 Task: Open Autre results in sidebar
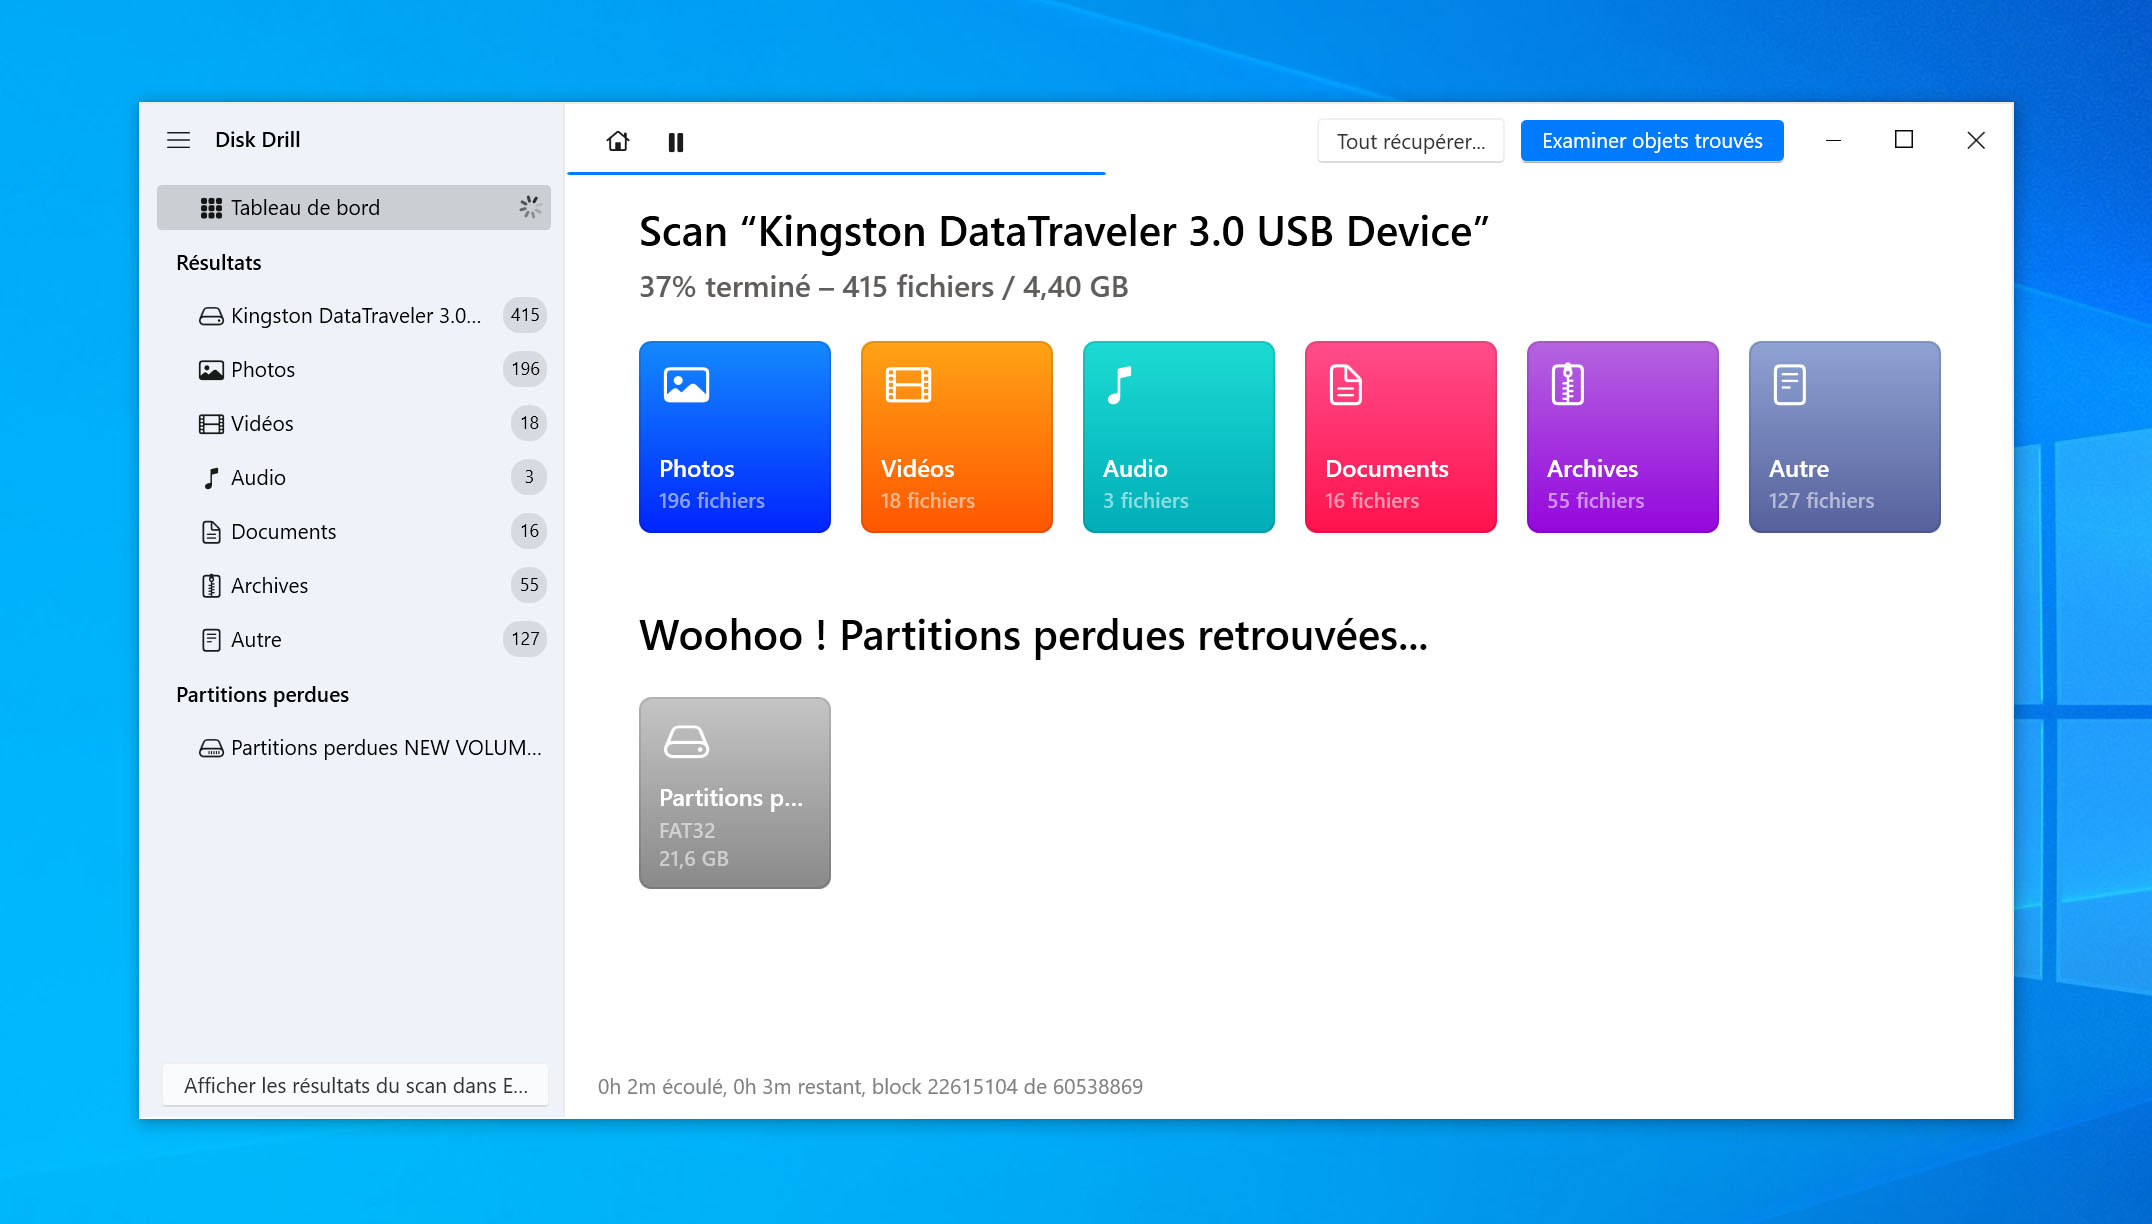pos(354,639)
